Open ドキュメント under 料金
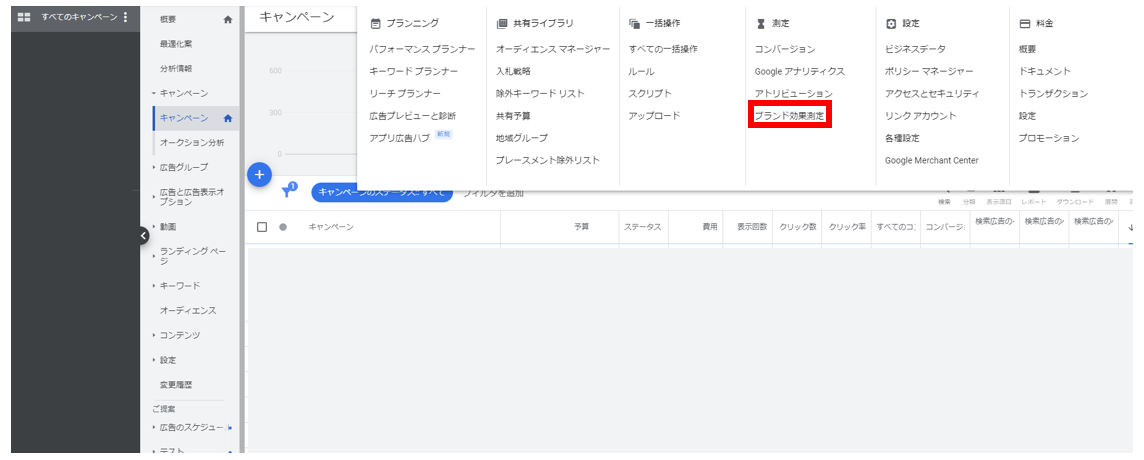This screenshot has width=1144, height=460. 1045,72
